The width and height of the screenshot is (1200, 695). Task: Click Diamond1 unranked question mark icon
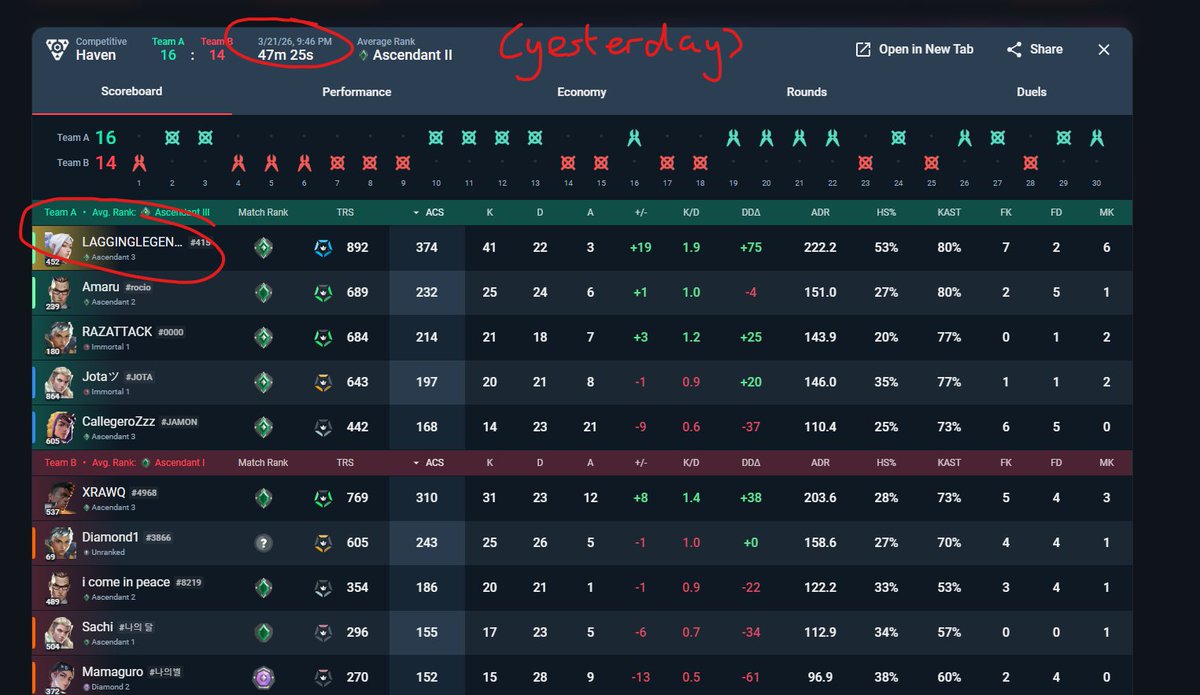click(263, 542)
